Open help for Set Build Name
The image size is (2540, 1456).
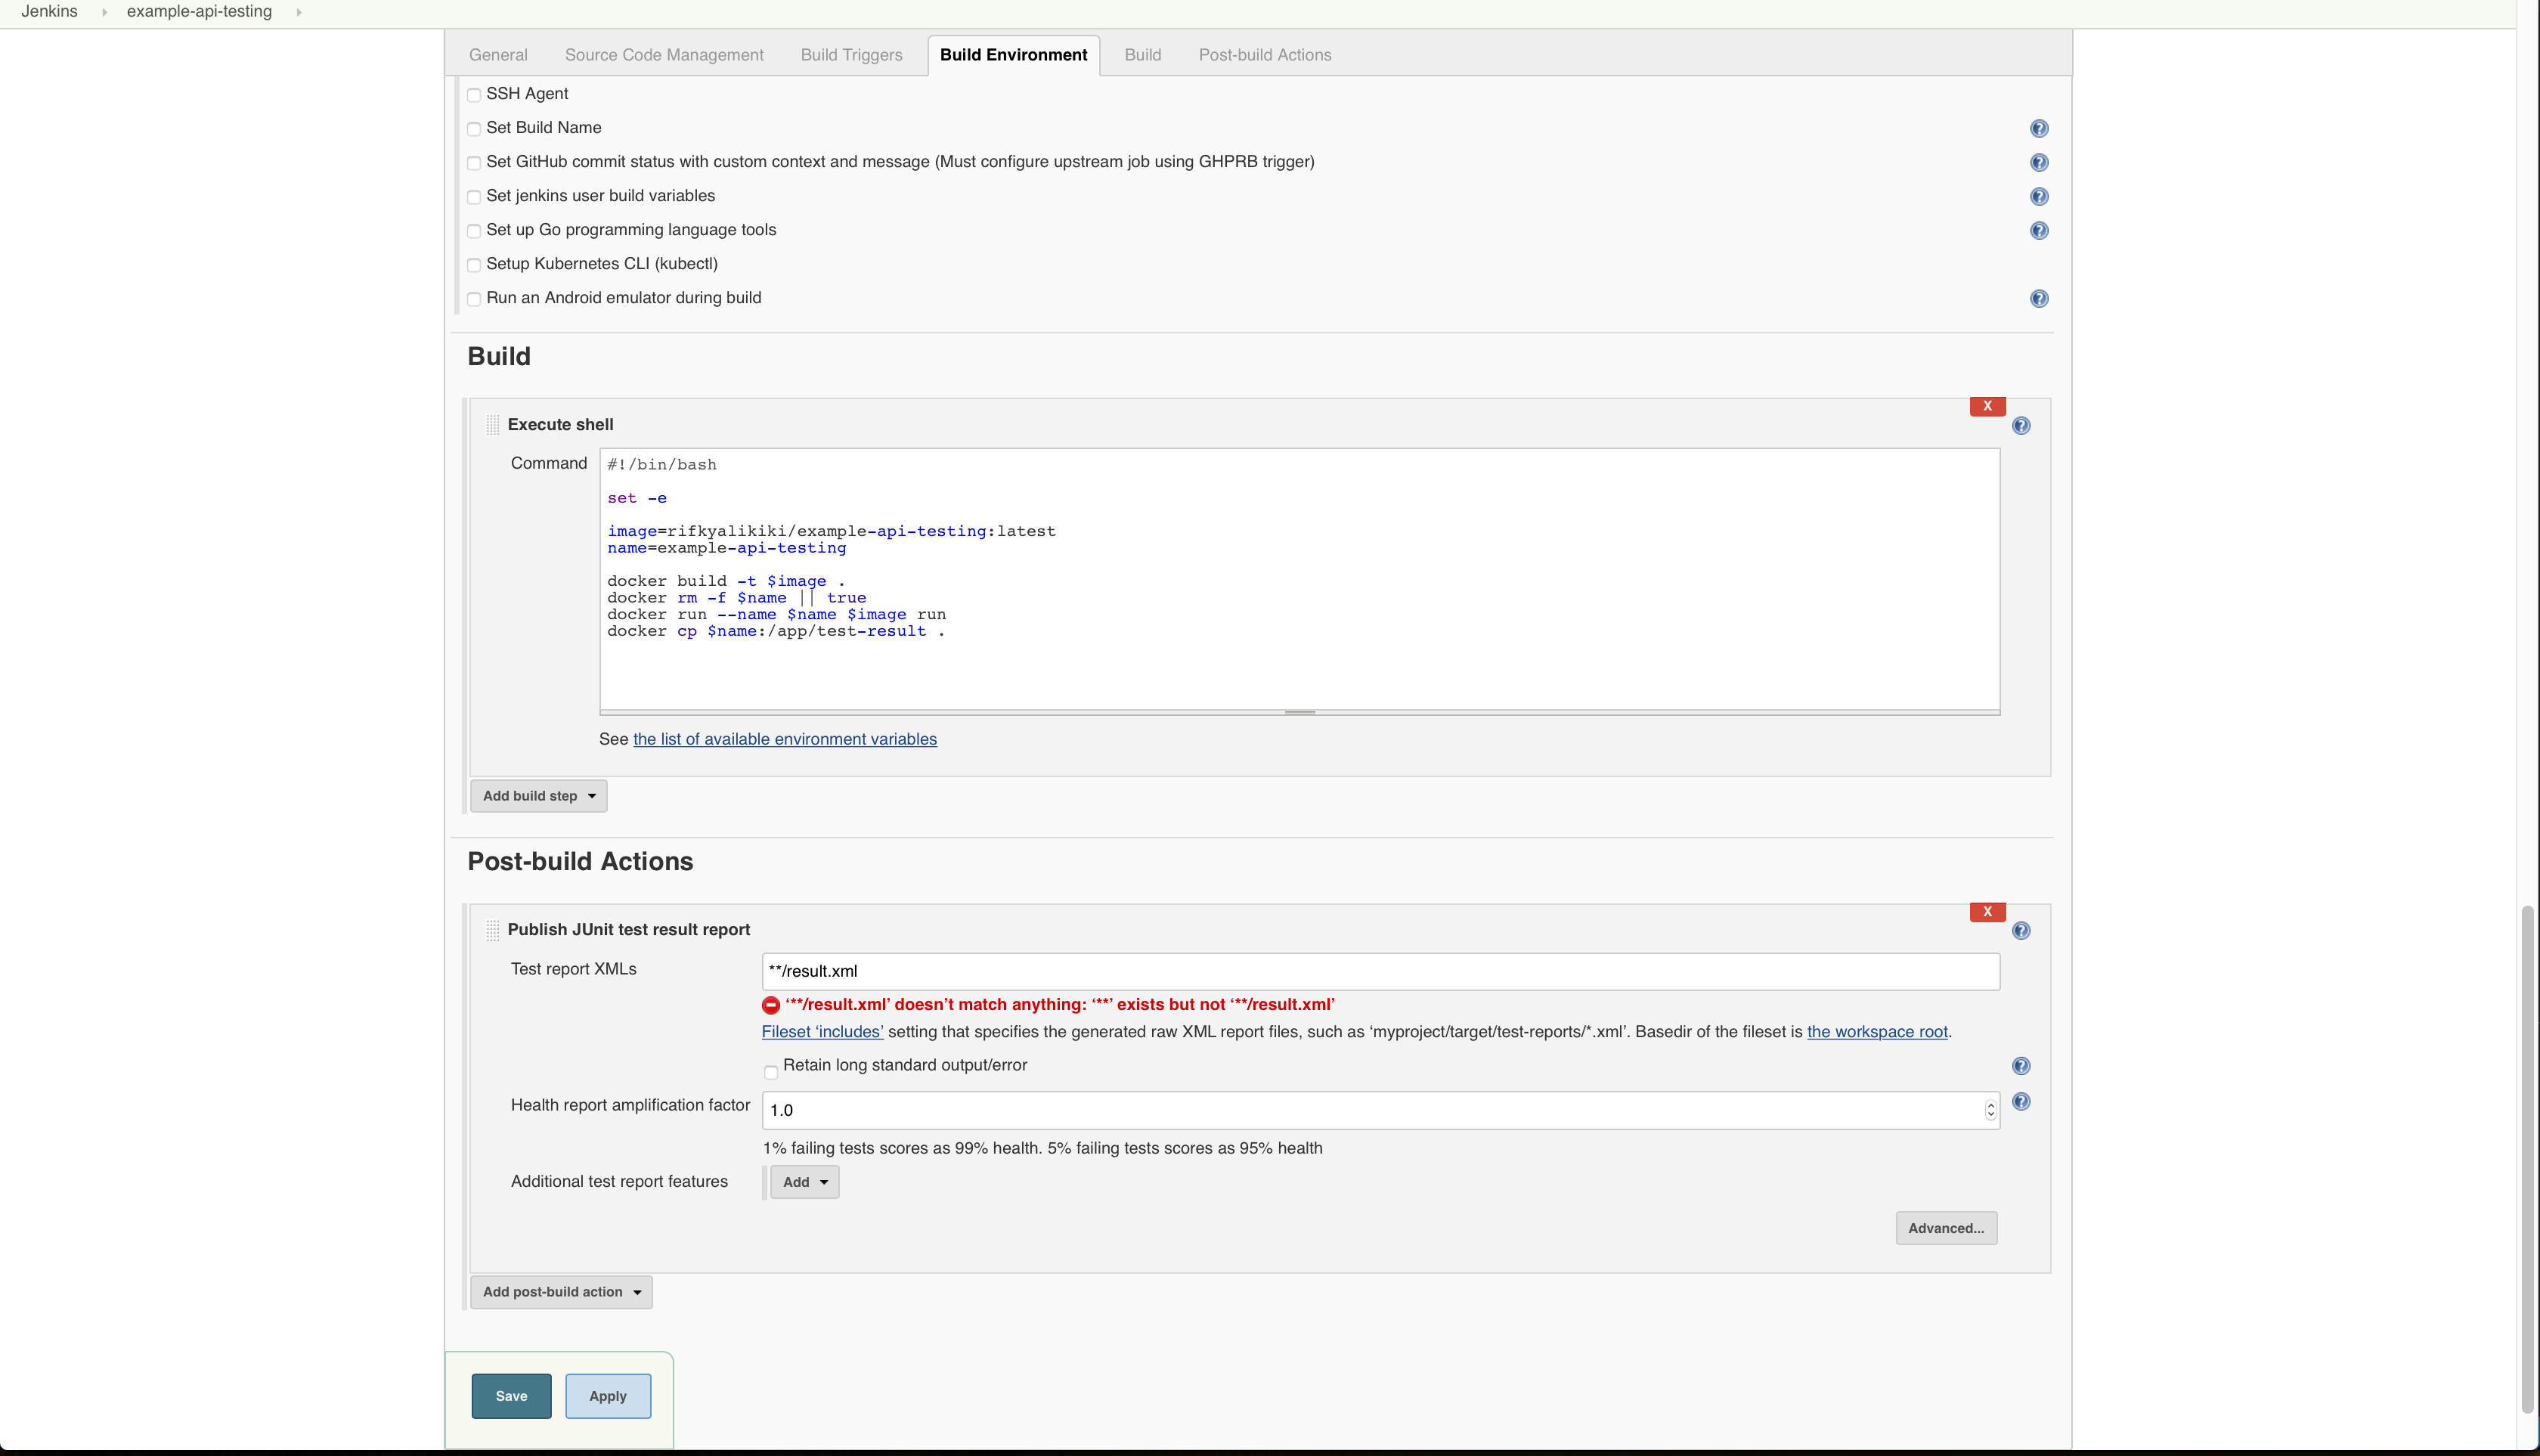pyautogui.click(x=2039, y=128)
